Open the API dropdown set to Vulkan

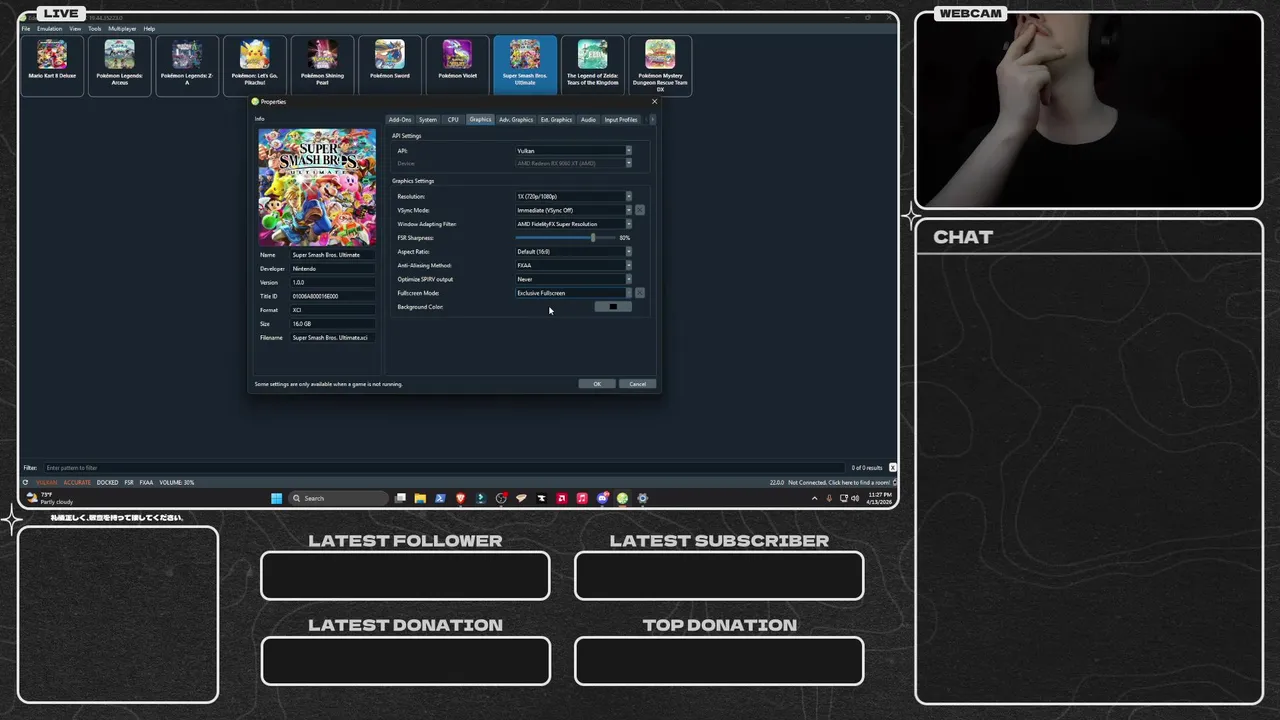tap(573, 151)
